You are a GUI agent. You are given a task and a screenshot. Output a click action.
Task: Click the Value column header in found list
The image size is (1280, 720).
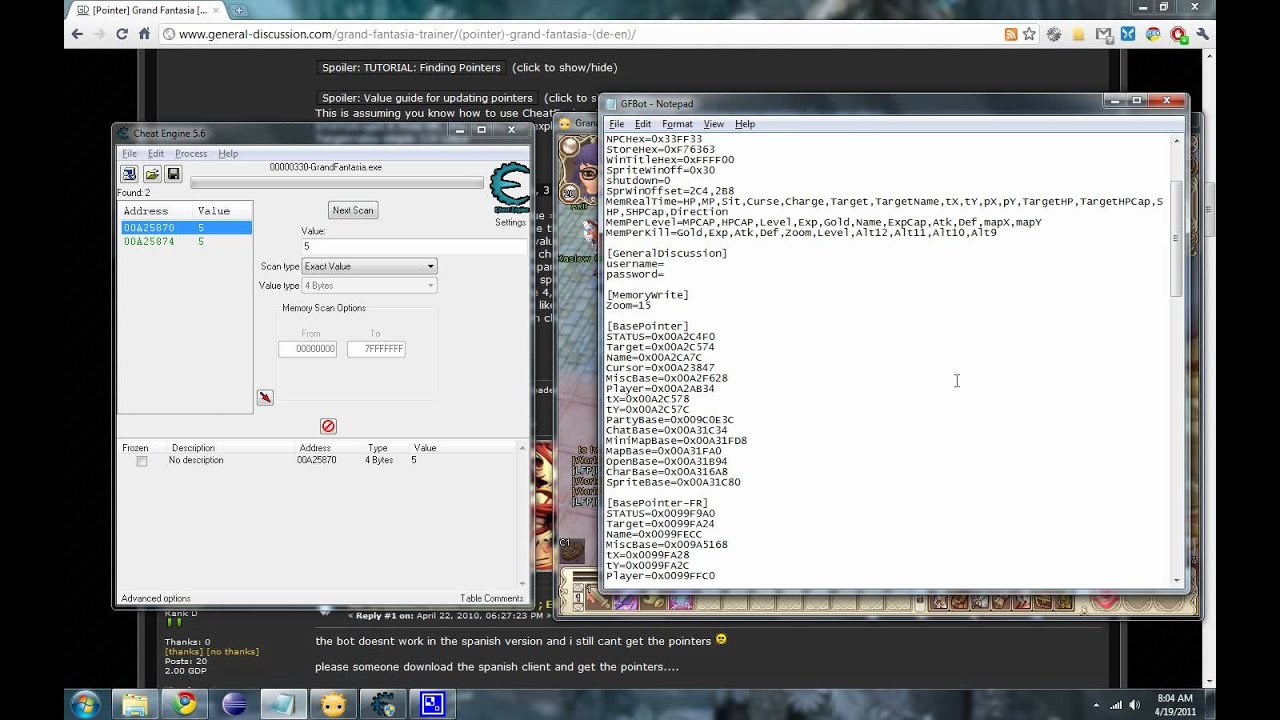click(214, 211)
